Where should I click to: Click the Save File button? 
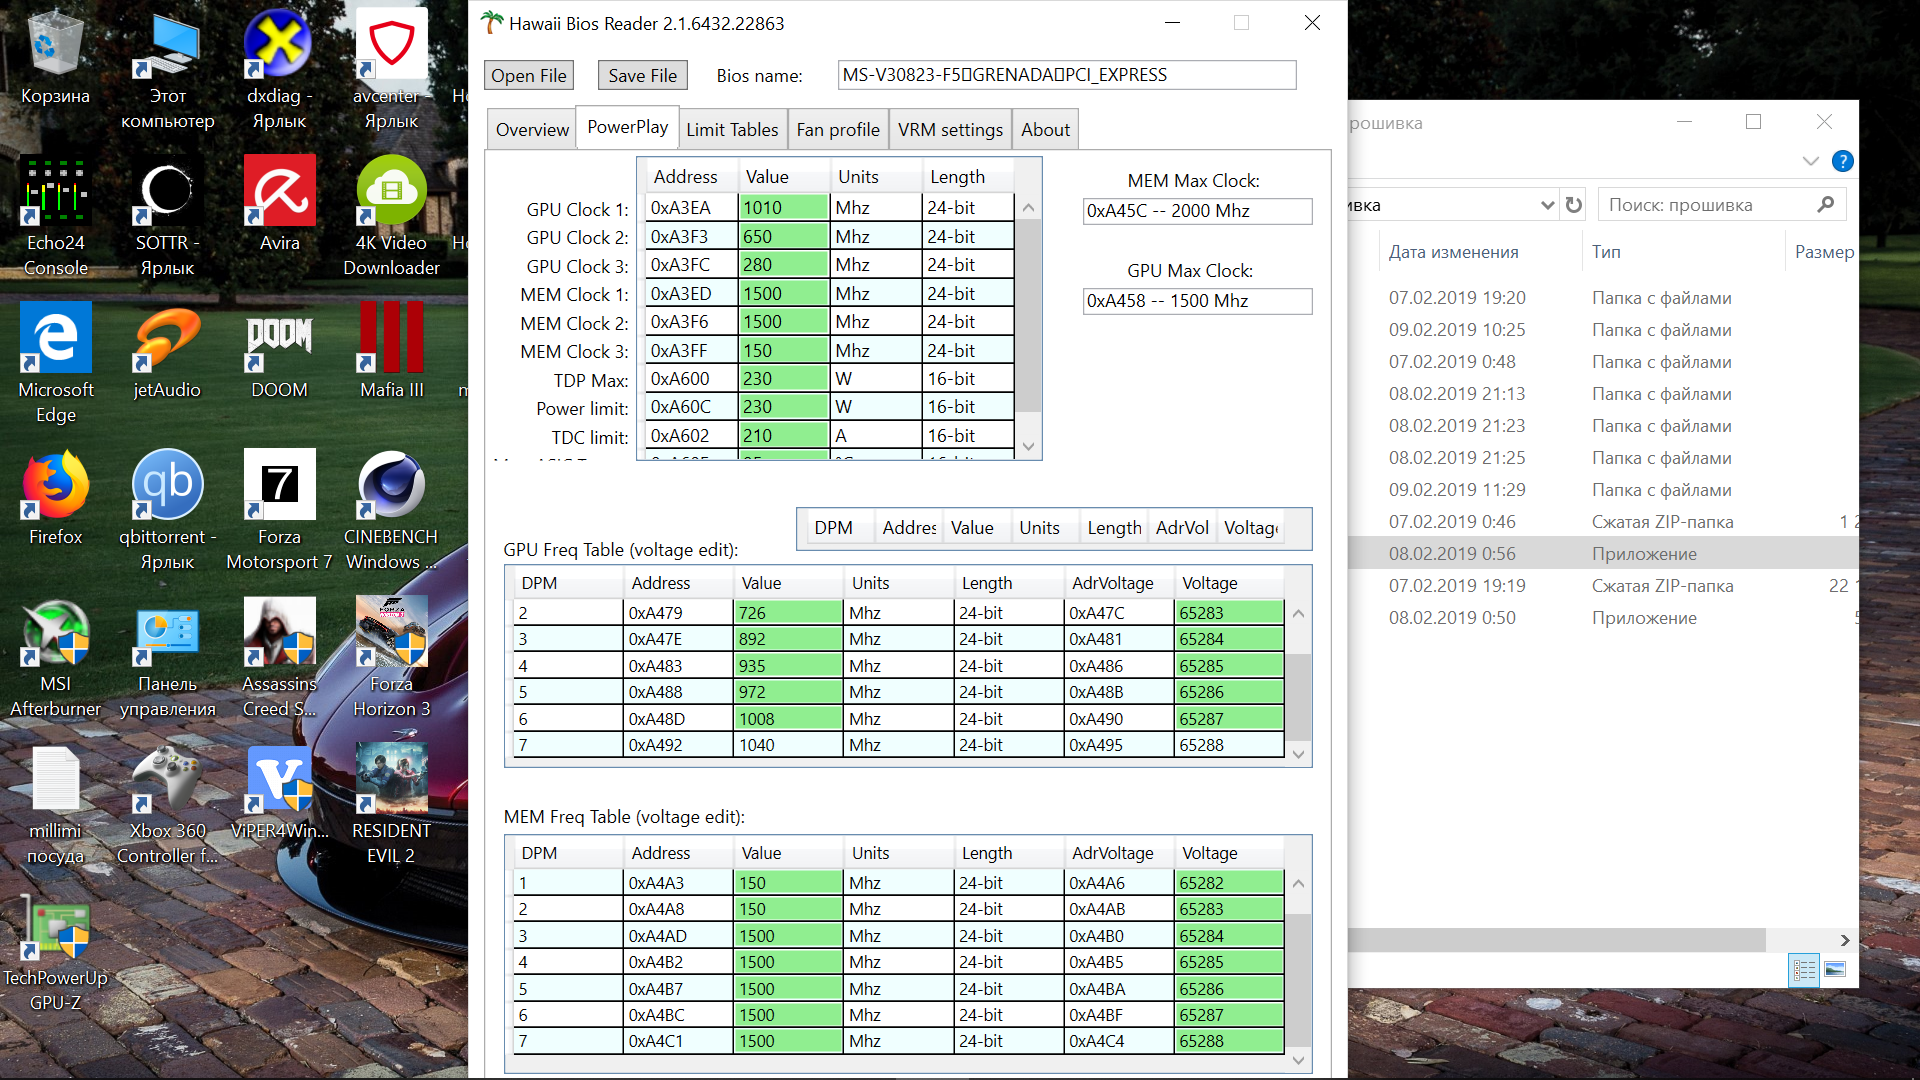[x=642, y=75]
